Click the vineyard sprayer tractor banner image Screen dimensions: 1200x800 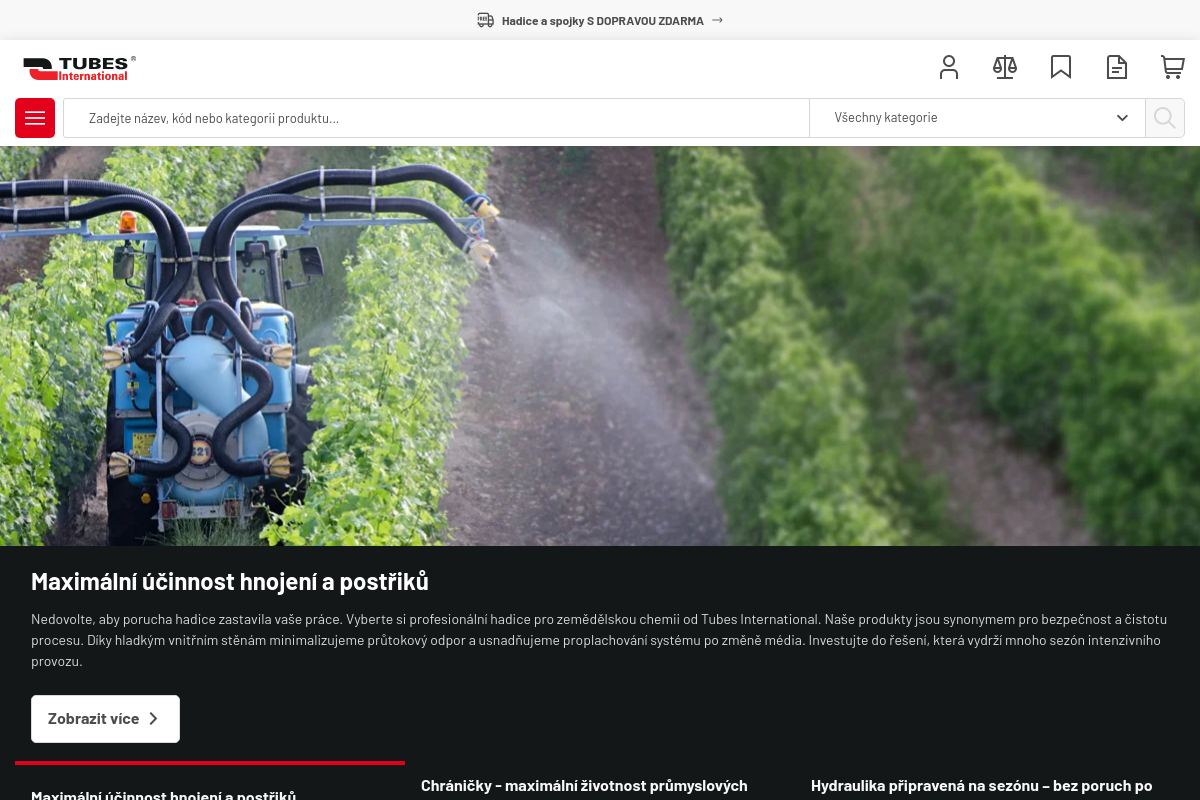click(x=600, y=345)
